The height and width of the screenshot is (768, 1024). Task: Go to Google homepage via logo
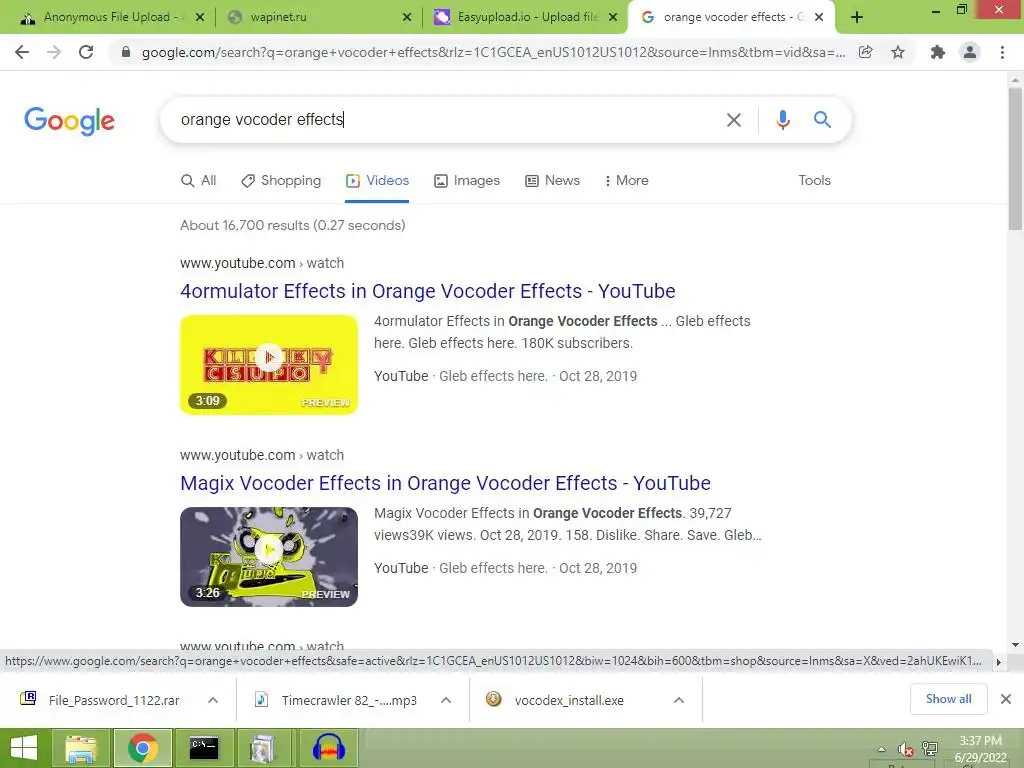click(x=69, y=121)
